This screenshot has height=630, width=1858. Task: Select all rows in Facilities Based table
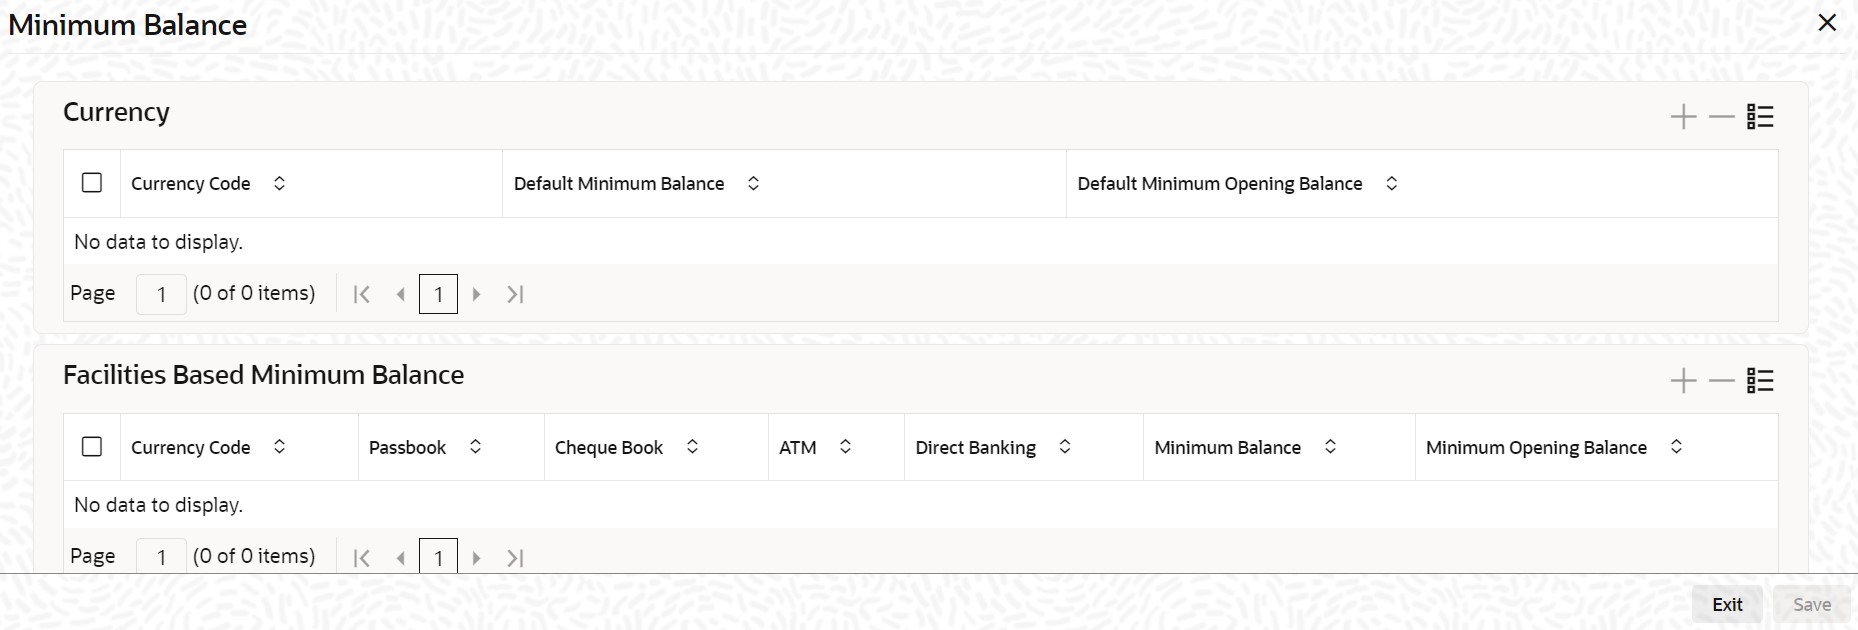pyautogui.click(x=92, y=447)
